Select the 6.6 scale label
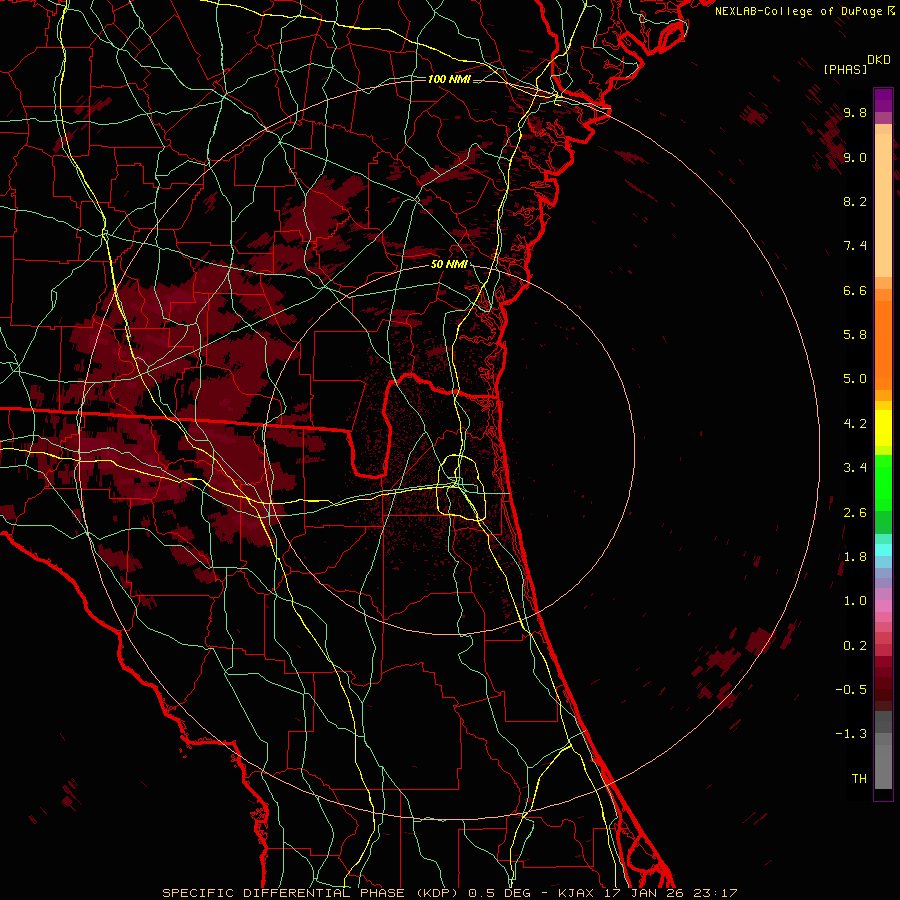Viewport: 900px width, 900px height. point(855,290)
